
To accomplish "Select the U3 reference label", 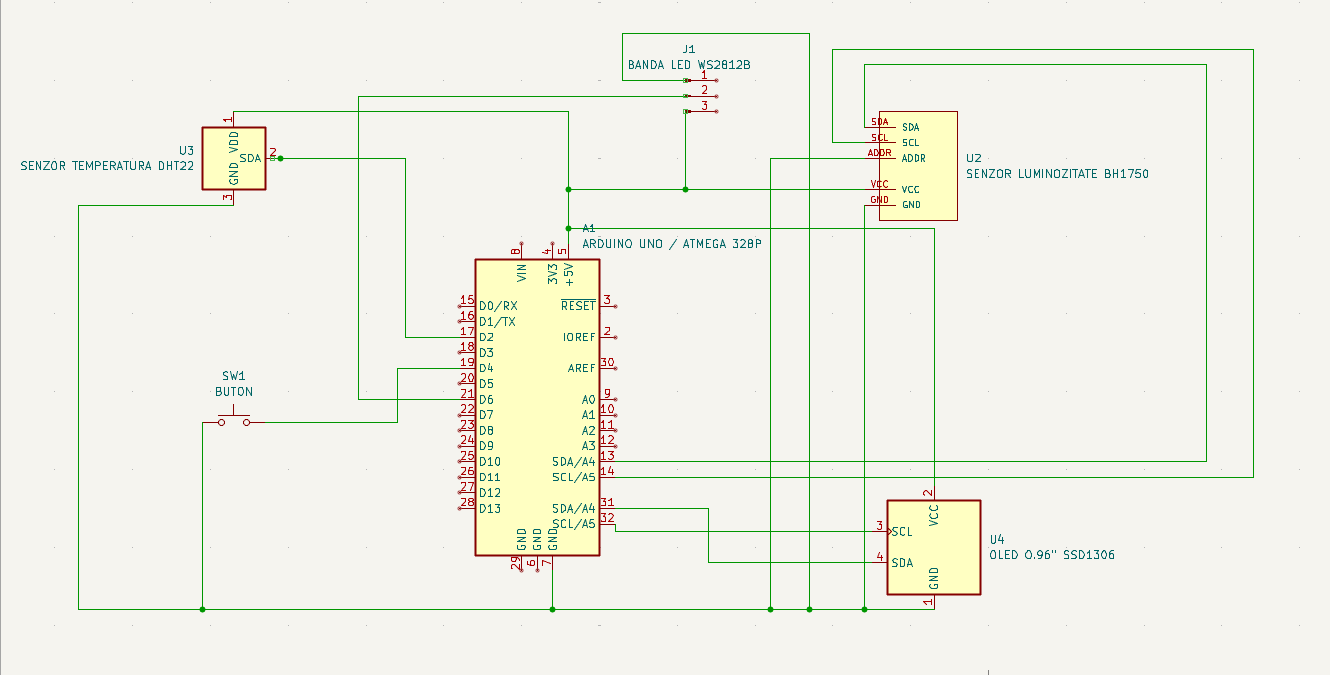I will tap(186, 150).
